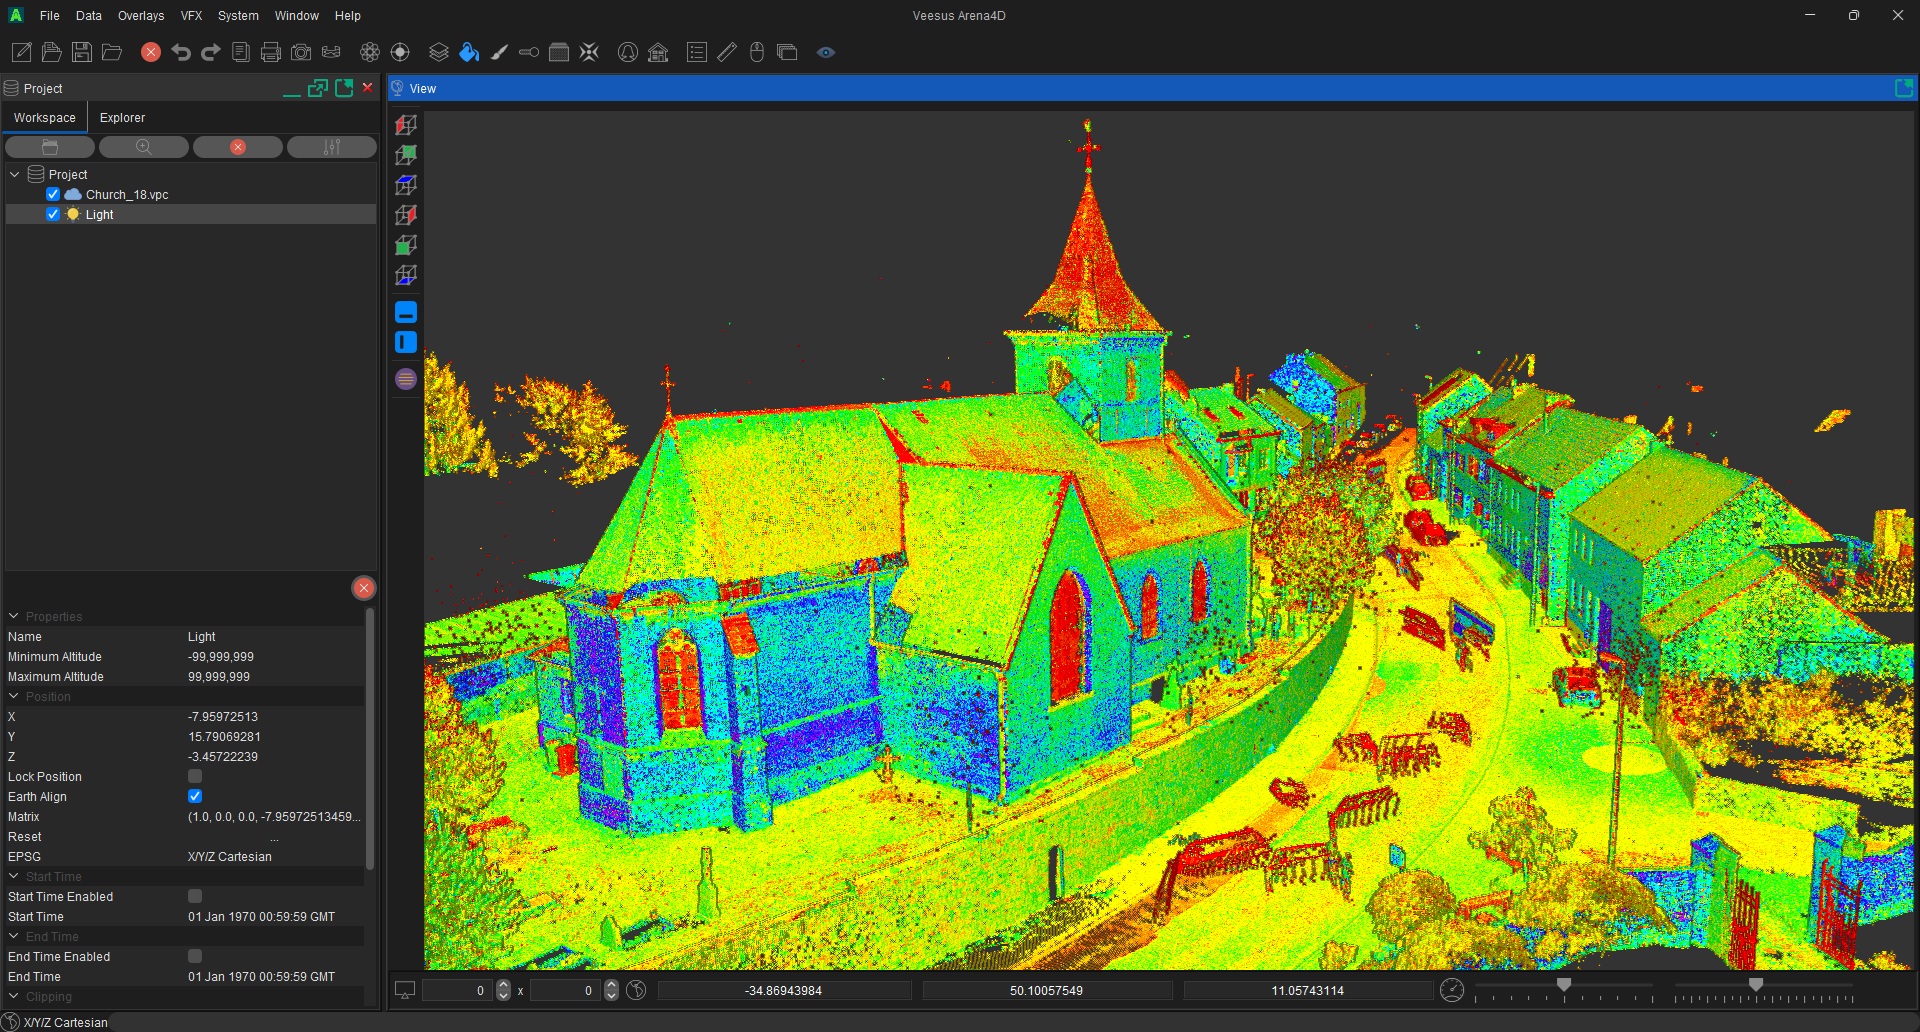Select the front-face view cube icon
1920x1032 pixels.
point(405,245)
